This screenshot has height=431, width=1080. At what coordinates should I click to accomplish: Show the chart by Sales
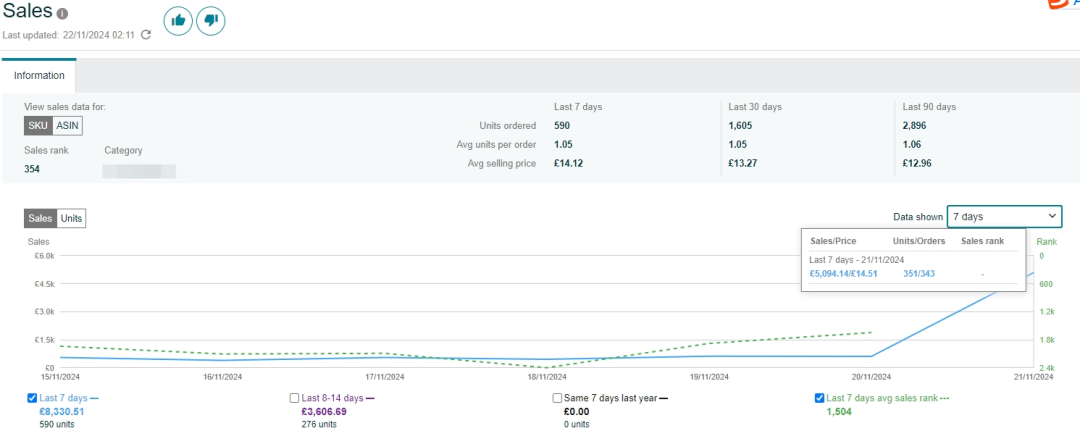[40, 218]
